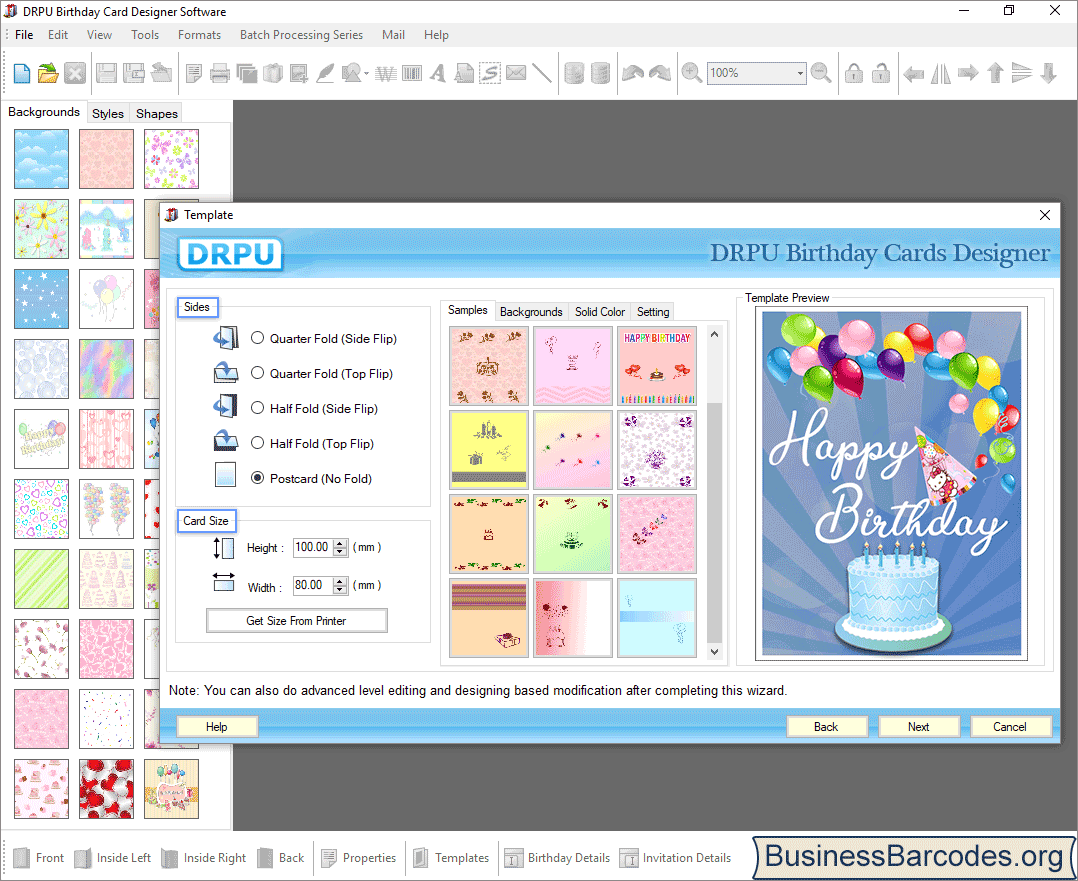The image size is (1078, 881).
Task: Select the yellow sample template thumbnail
Action: tap(489, 450)
